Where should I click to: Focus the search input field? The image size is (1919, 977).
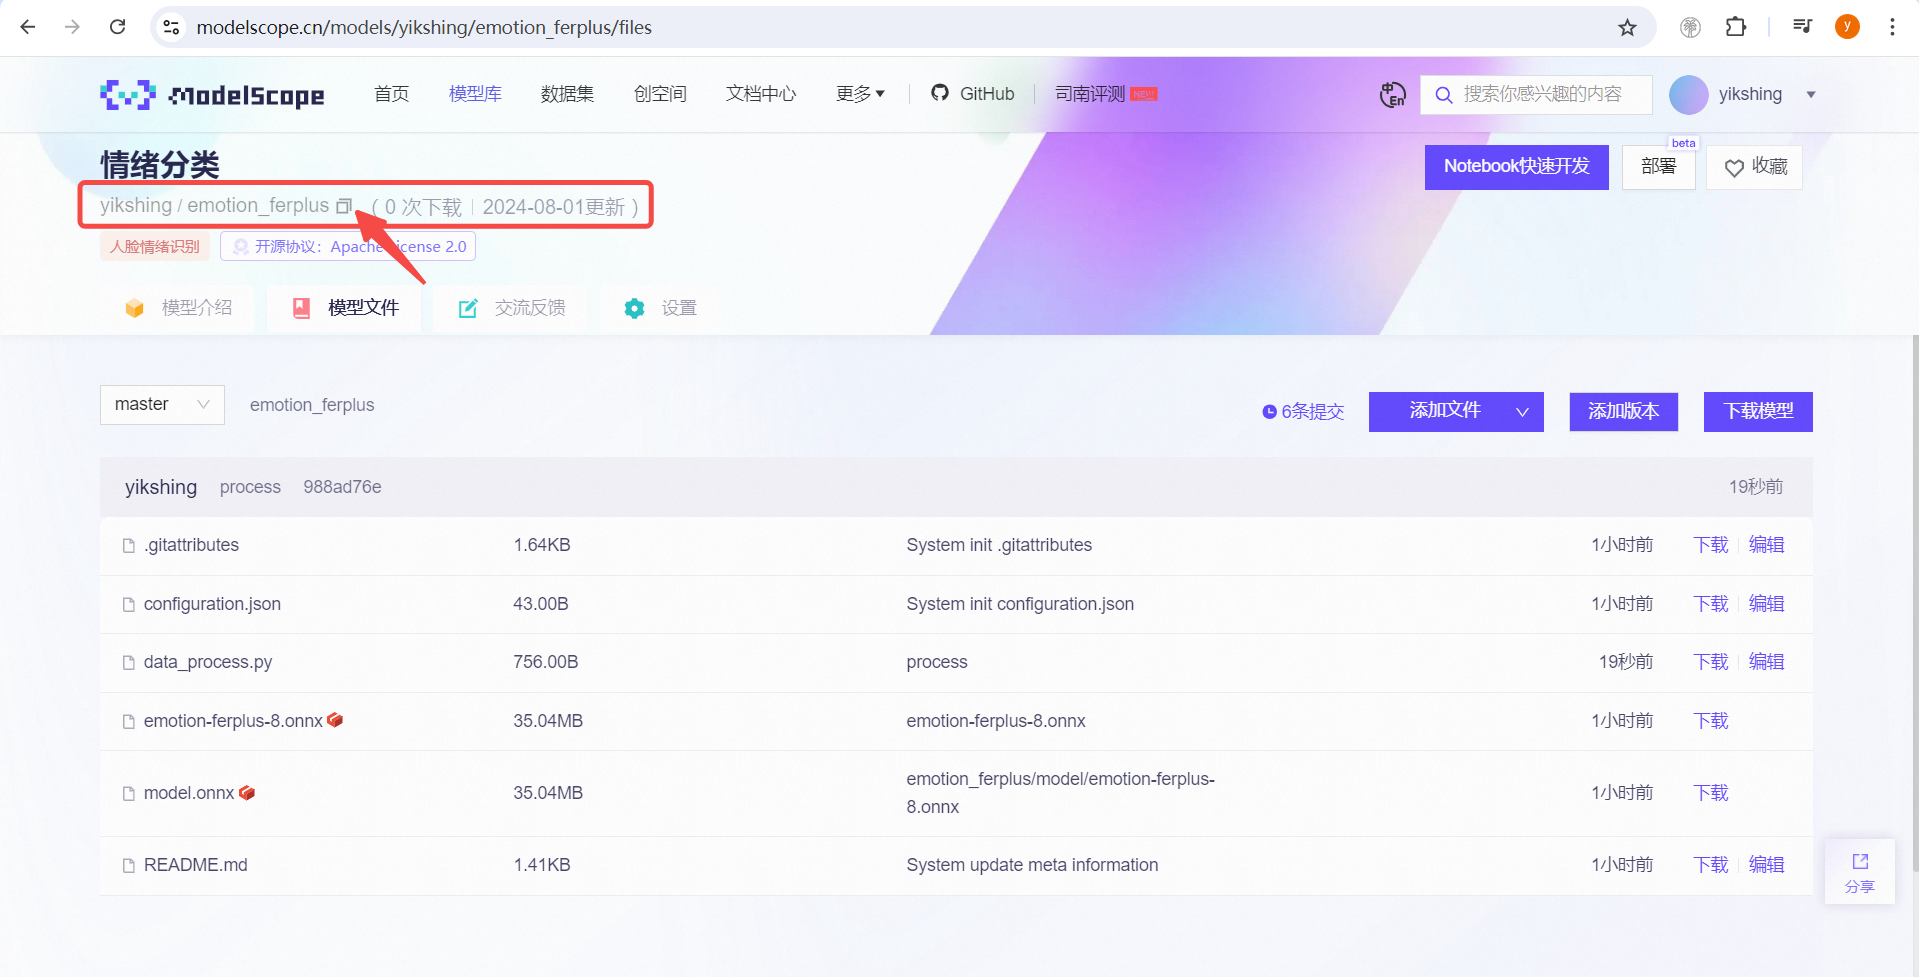pos(1535,95)
